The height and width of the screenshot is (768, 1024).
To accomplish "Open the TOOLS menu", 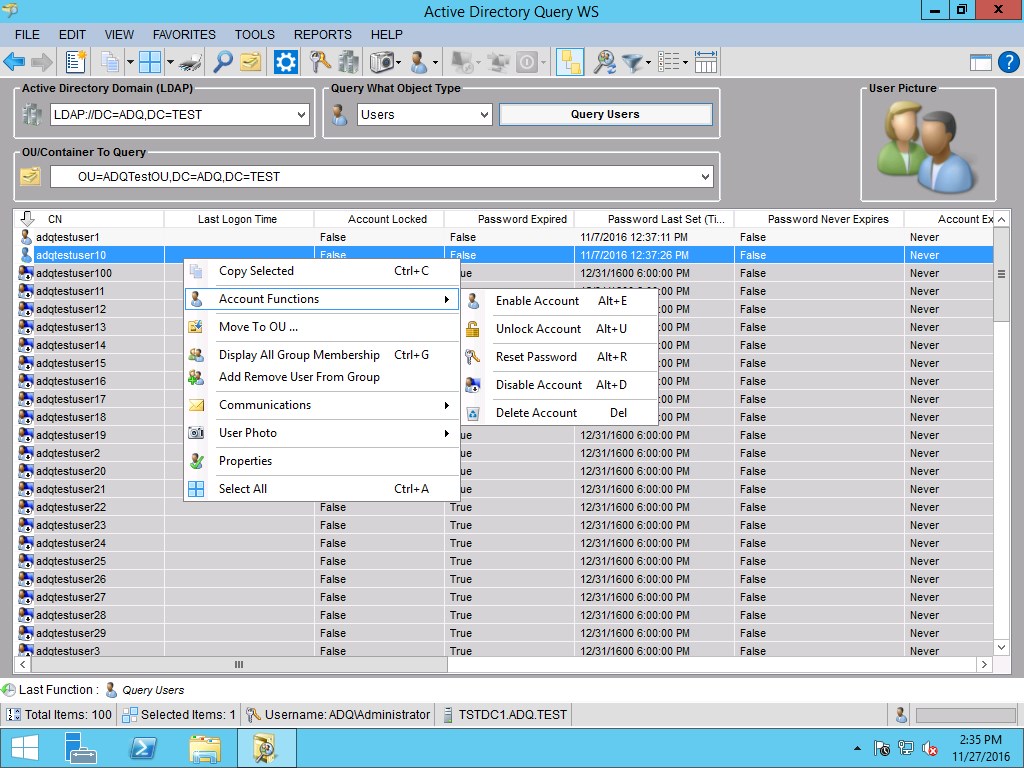I will coord(255,35).
